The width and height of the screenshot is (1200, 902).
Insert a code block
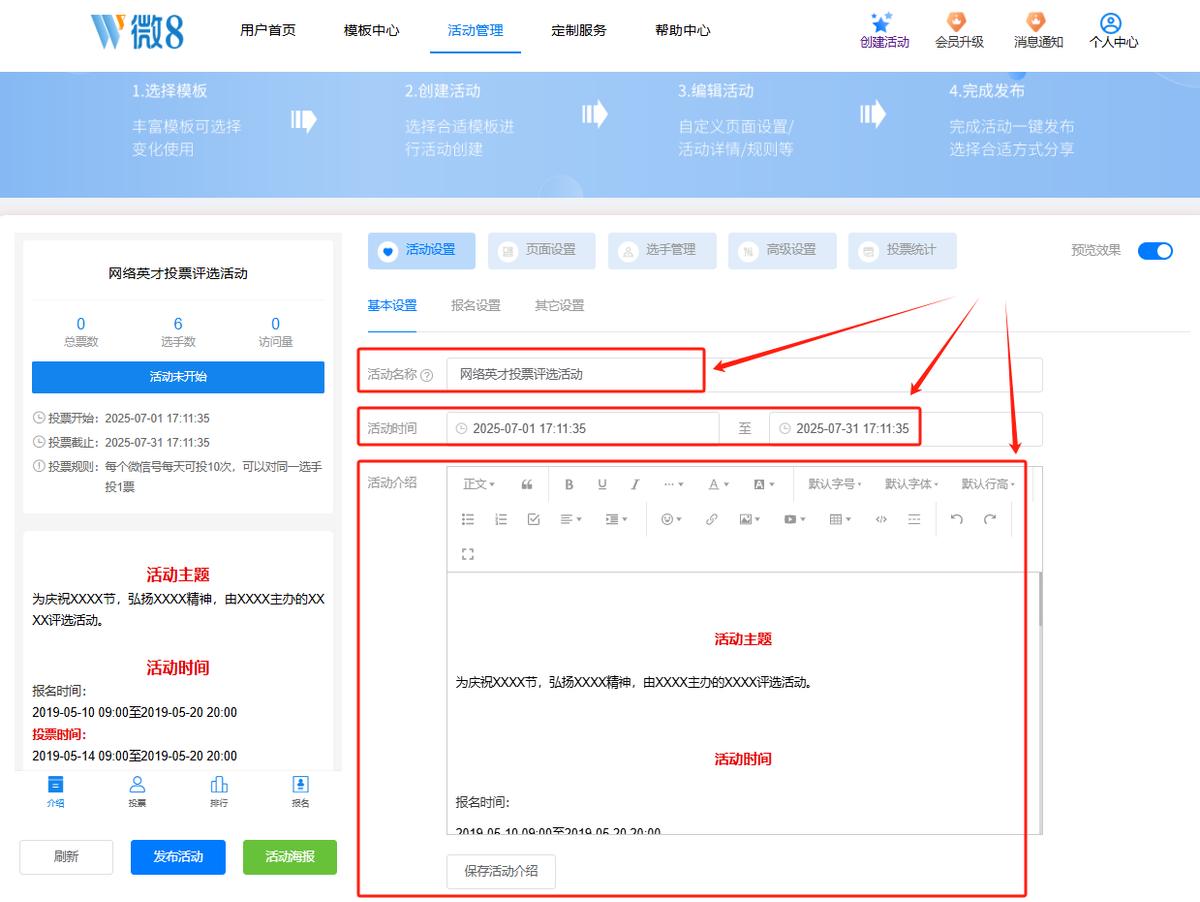tap(881, 519)
